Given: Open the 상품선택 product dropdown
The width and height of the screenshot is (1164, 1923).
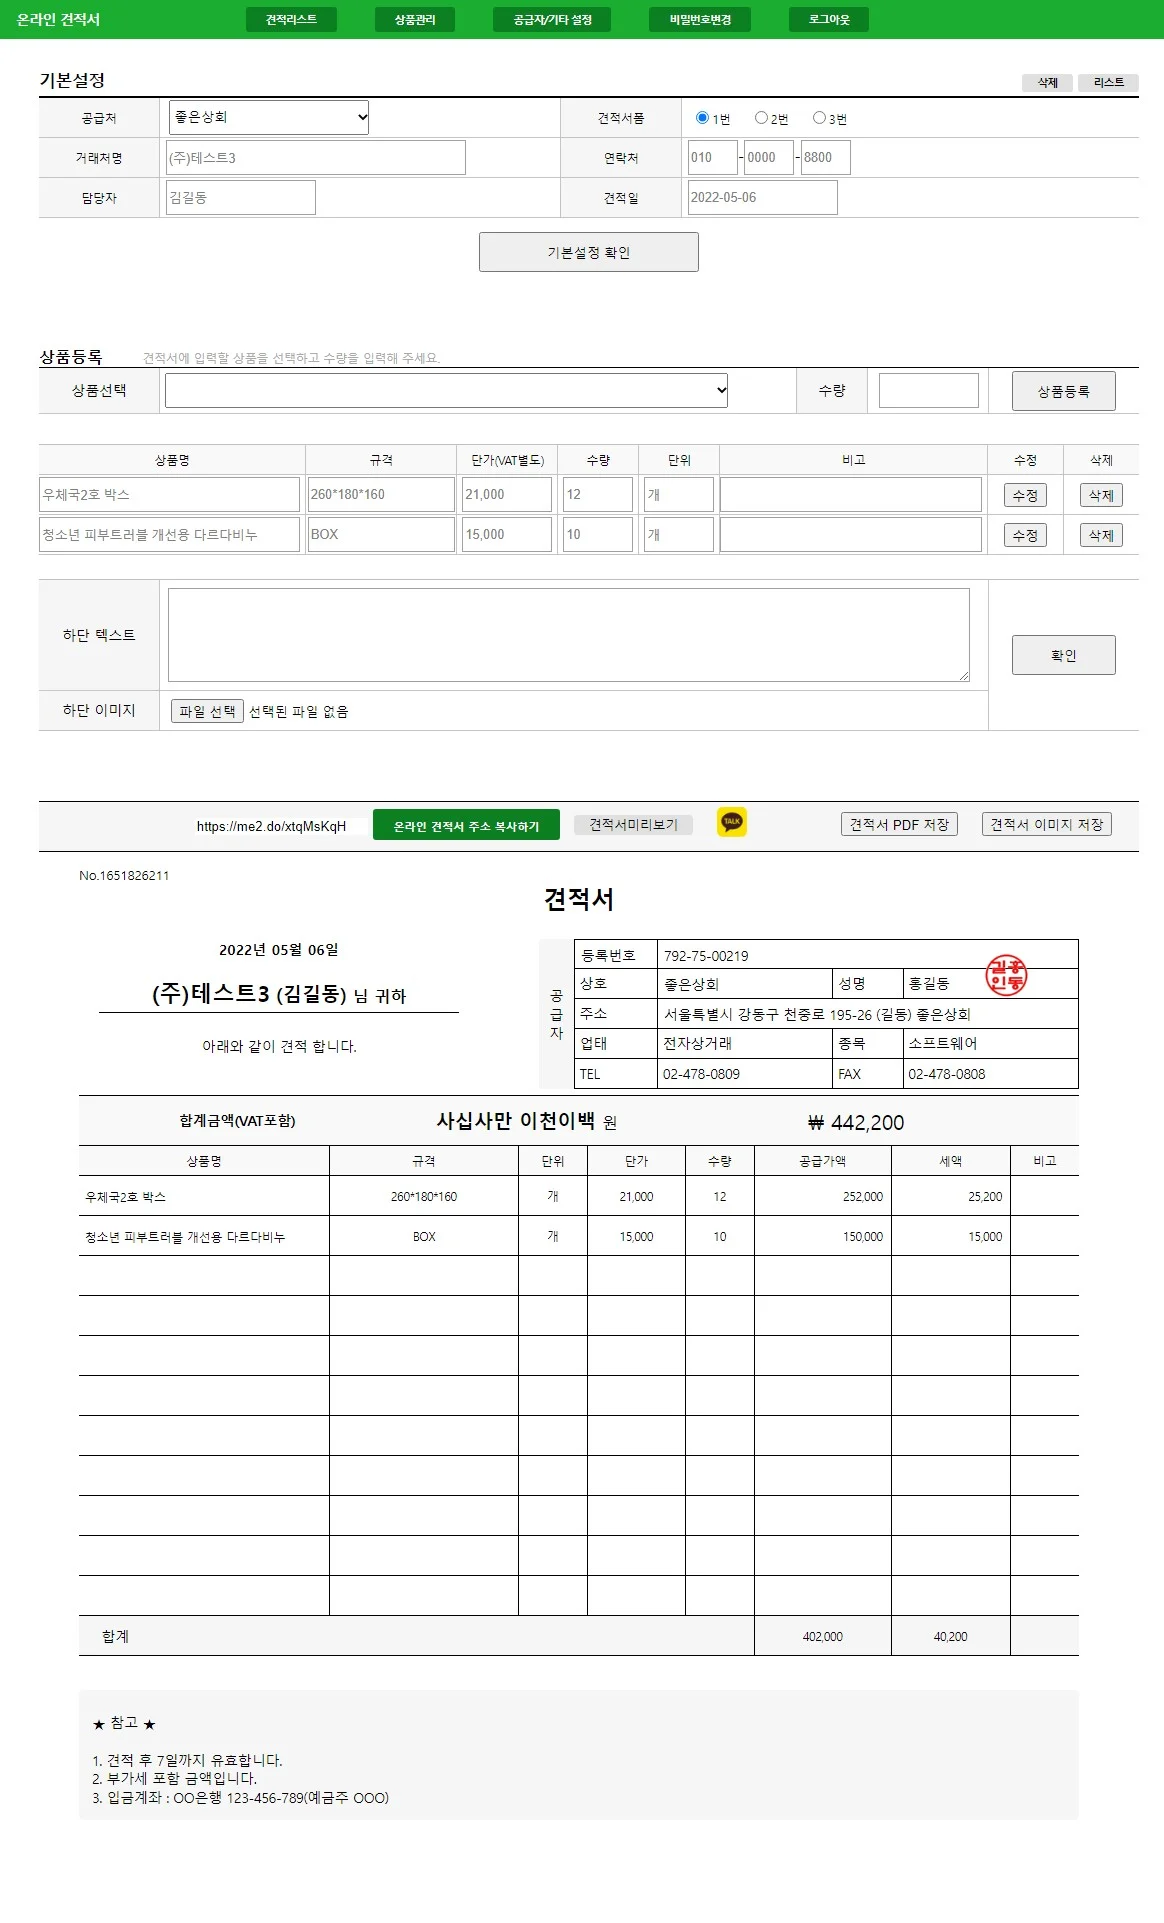Looking at the screenshot, I should click(446, 390).
